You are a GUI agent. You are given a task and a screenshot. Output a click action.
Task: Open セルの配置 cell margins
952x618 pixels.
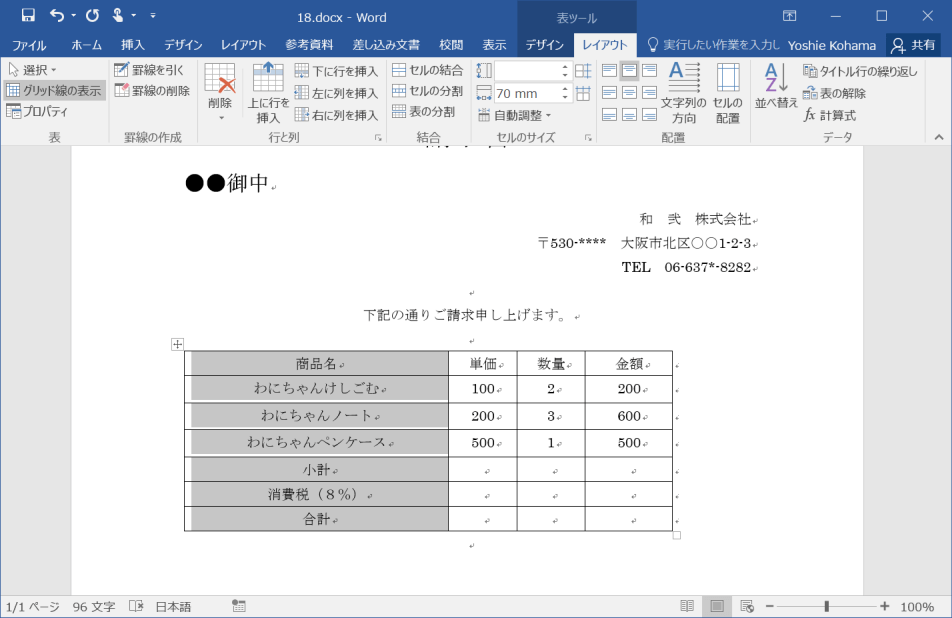727,92
